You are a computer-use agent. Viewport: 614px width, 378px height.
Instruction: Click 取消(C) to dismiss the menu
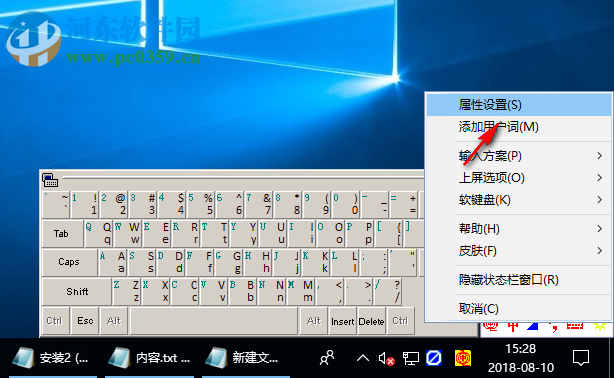click(519, 309)
